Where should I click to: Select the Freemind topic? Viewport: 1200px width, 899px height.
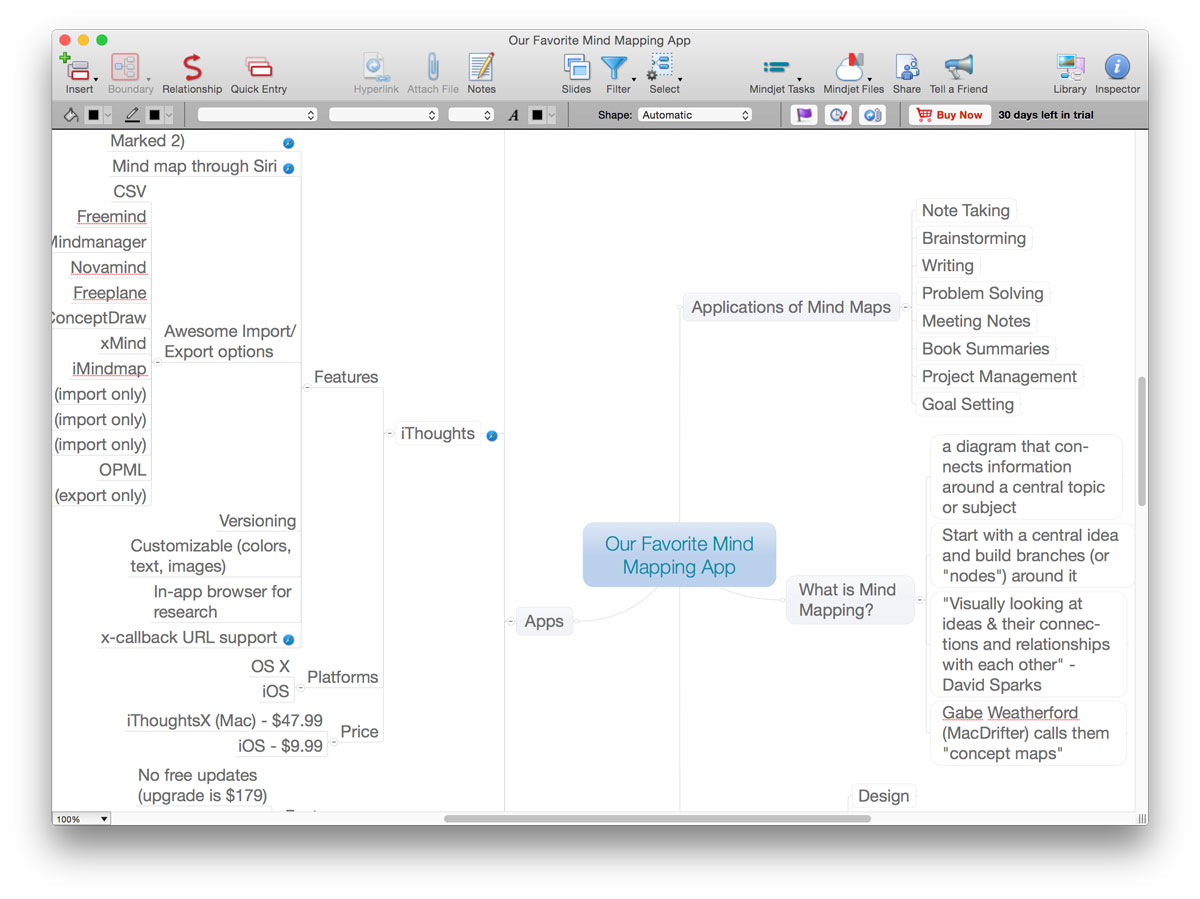tap(112, 217)
